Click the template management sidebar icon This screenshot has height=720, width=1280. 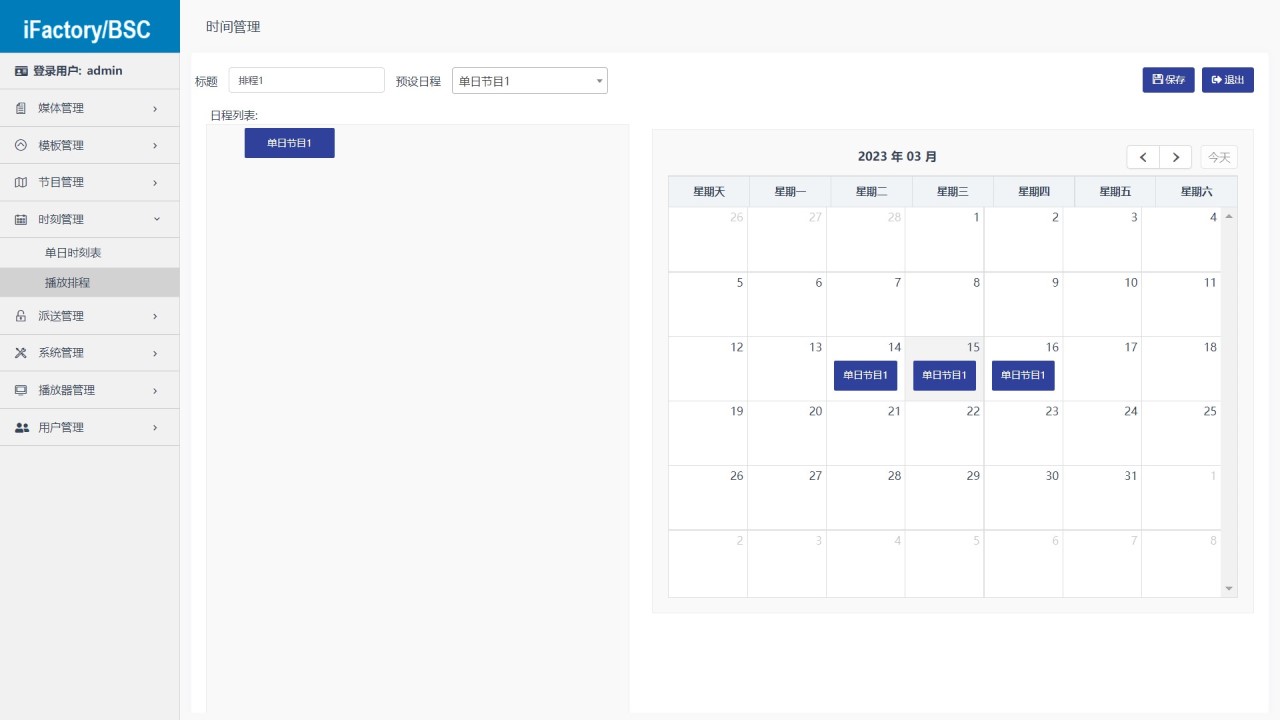pyautogui.click(x=21, y=145)
